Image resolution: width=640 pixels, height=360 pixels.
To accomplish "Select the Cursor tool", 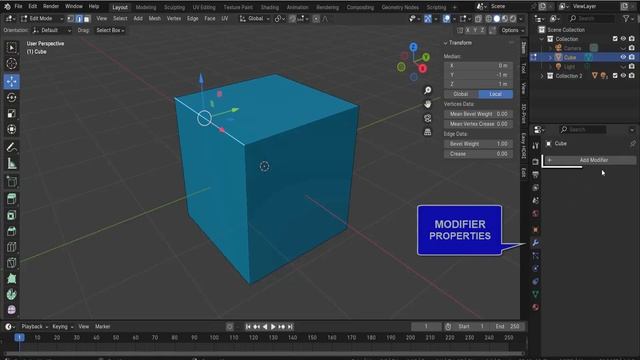I will [x=11, y=64].
